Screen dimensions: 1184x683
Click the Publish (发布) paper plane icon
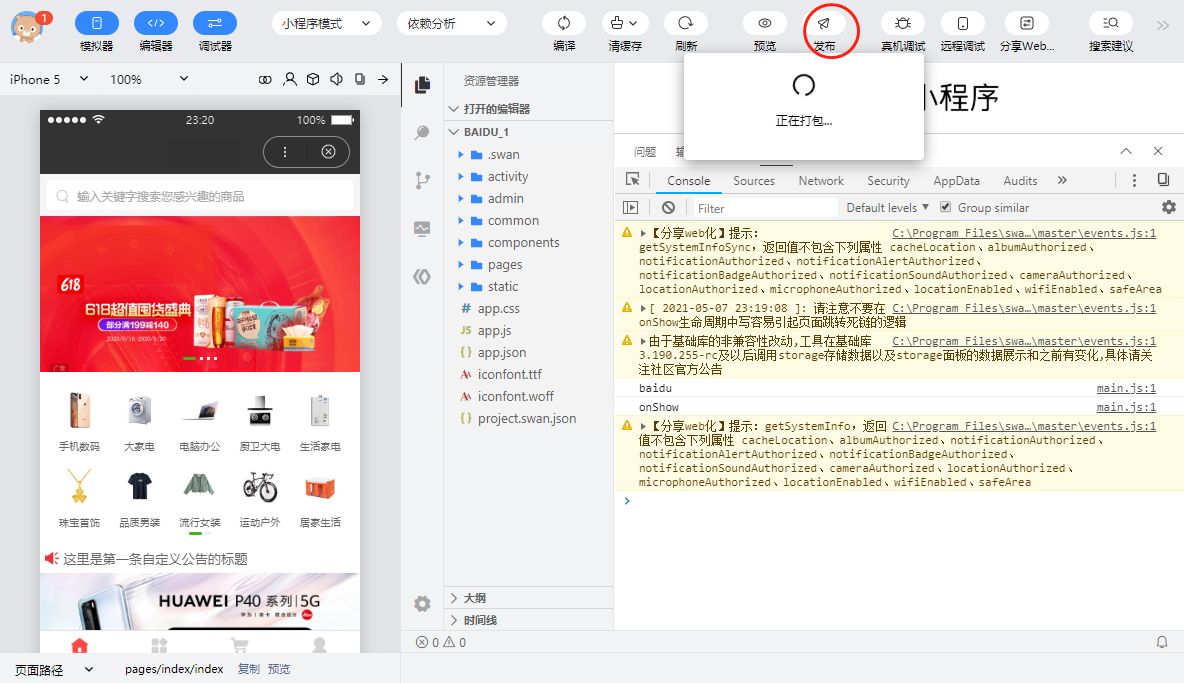pos(823,23)
